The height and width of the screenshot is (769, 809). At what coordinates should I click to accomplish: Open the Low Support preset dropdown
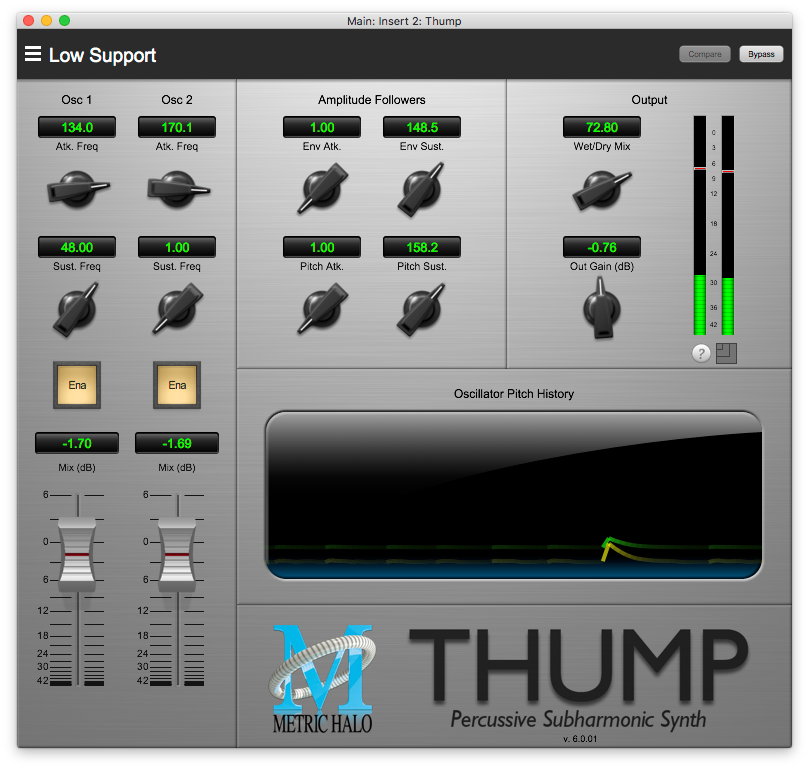tap(102, 56)
